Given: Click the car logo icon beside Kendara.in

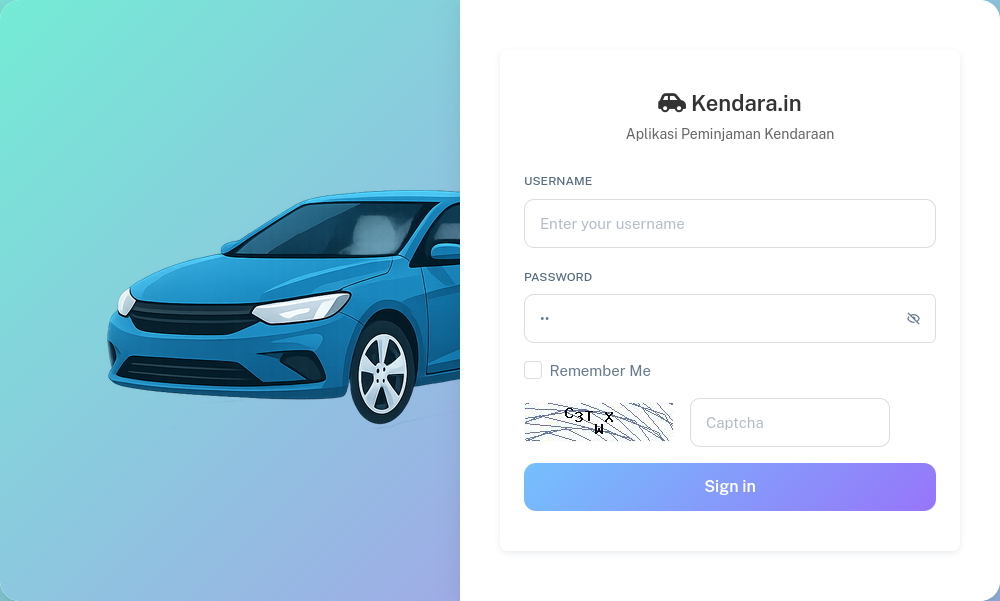Looking at the screenshot, I should tap(672, 103).
